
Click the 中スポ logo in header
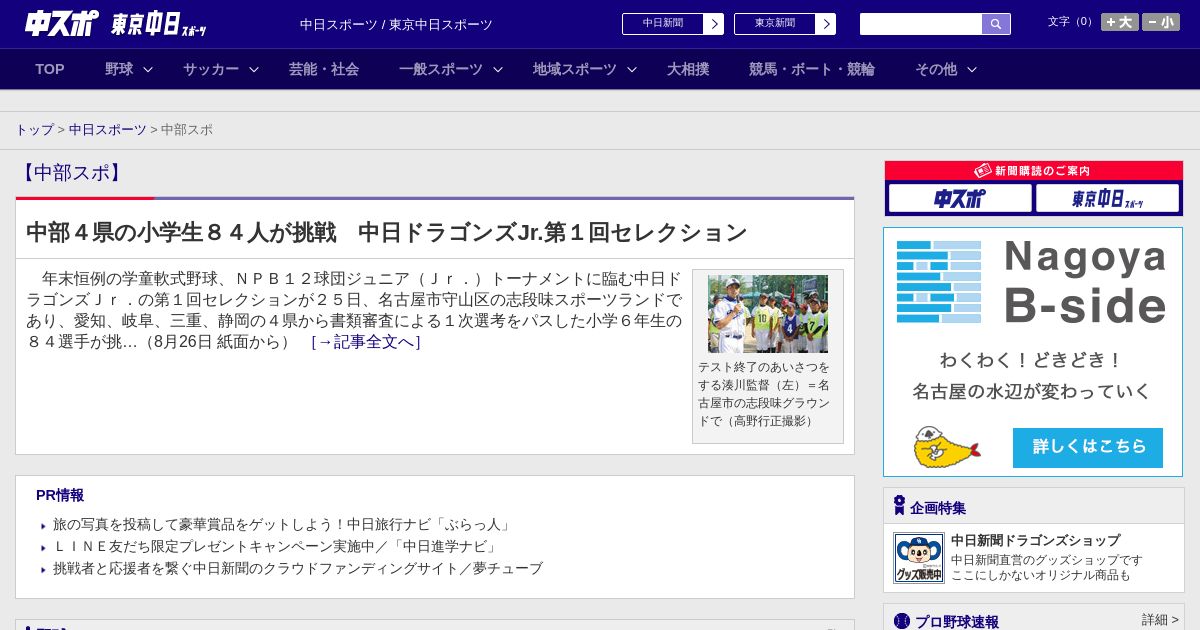click(62, 23)
